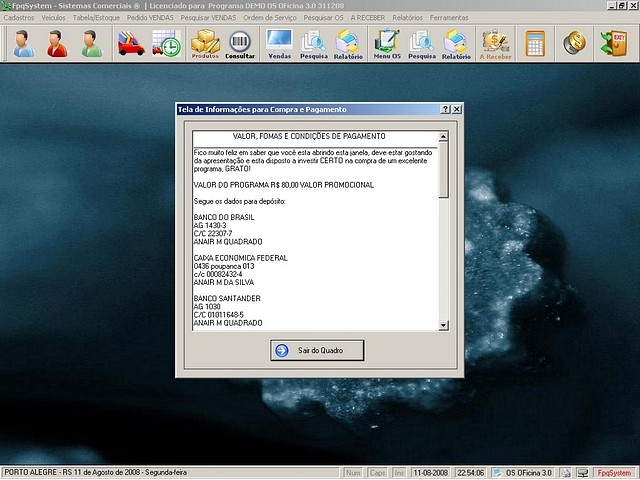Click the ANAIR M DA SILVA line

point(224,282)
